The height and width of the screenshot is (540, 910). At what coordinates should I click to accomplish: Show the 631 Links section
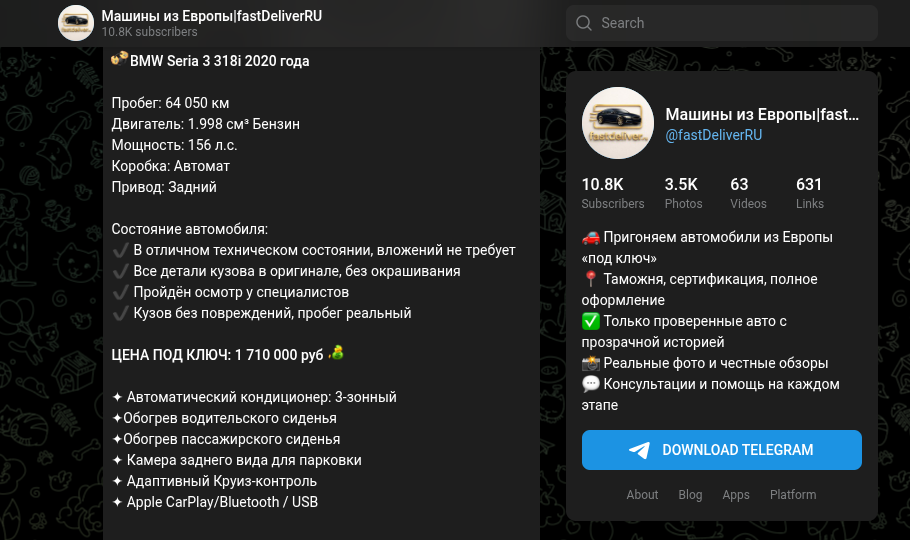point(809,193)
